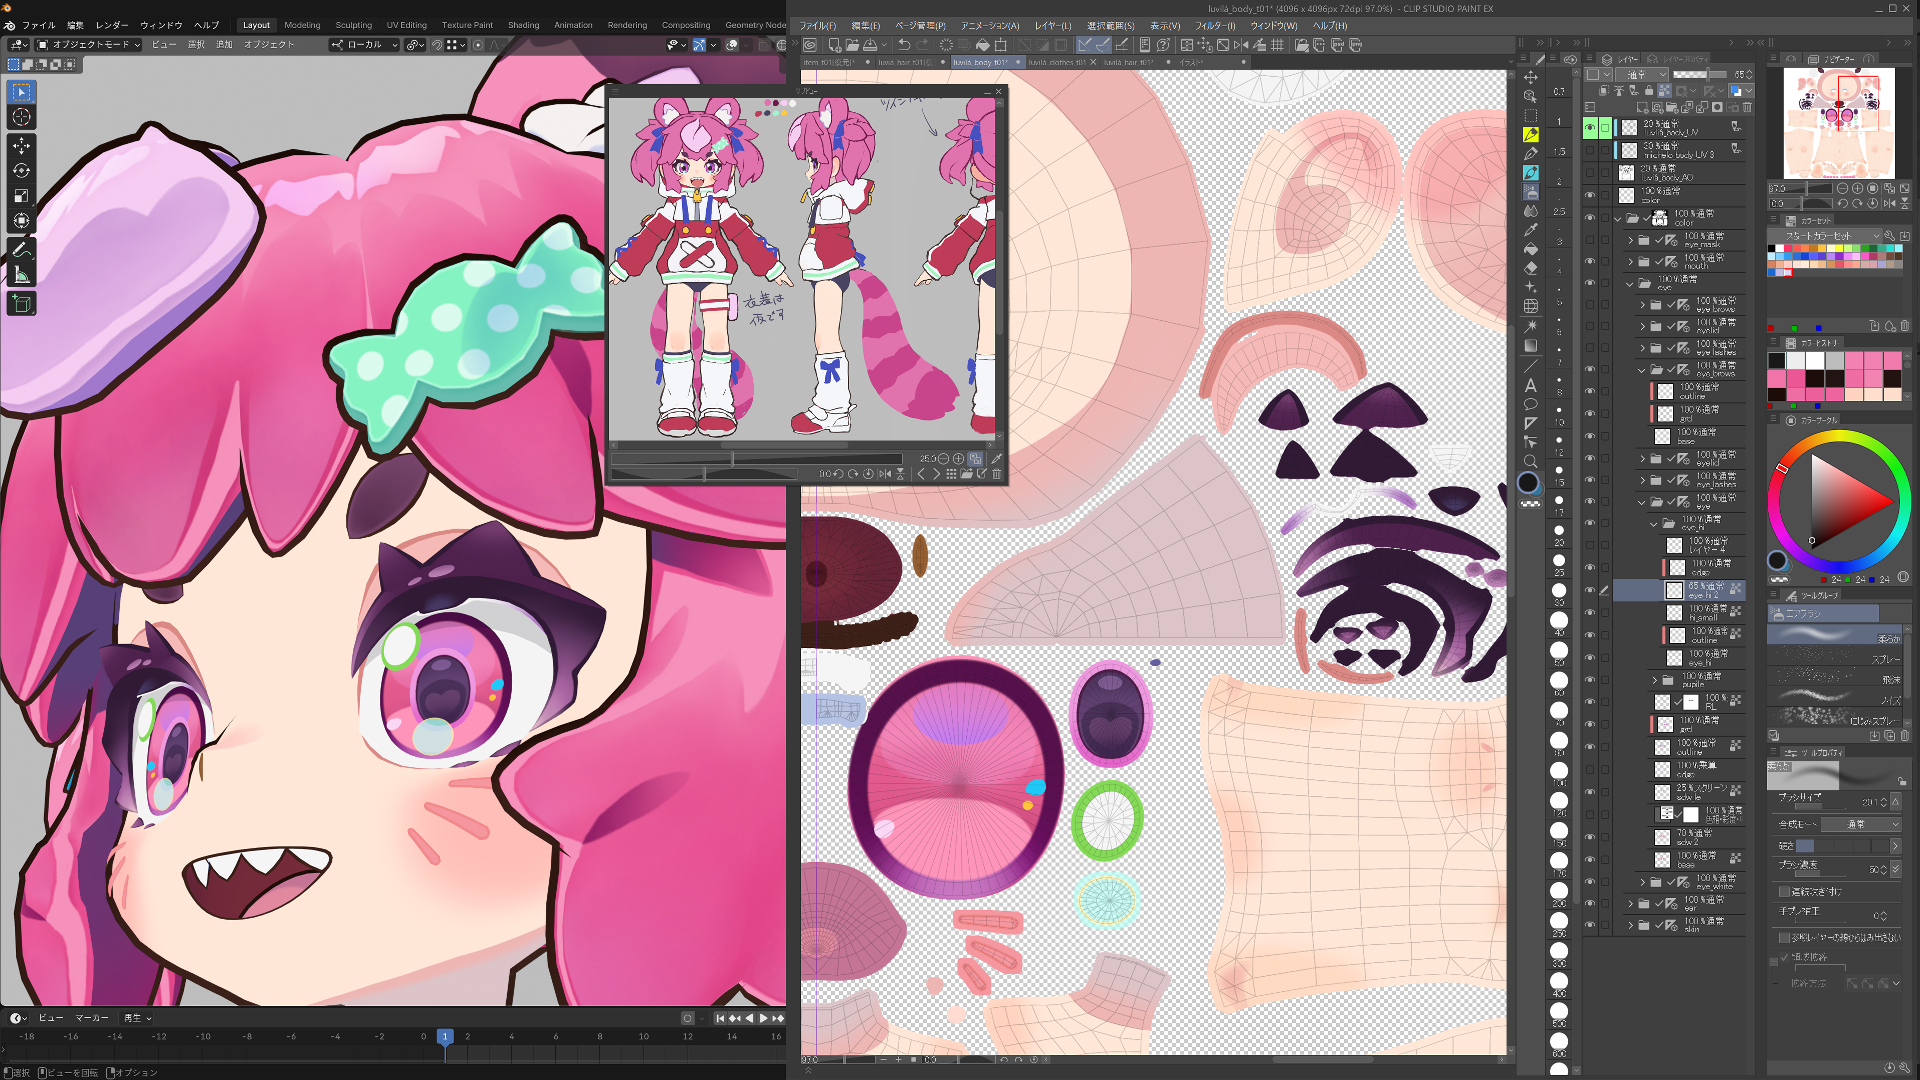Activate the Eraser tool in Clip Studio
The height and width of the screenshot is (1080, 1920).
[x=1530, y=268]
